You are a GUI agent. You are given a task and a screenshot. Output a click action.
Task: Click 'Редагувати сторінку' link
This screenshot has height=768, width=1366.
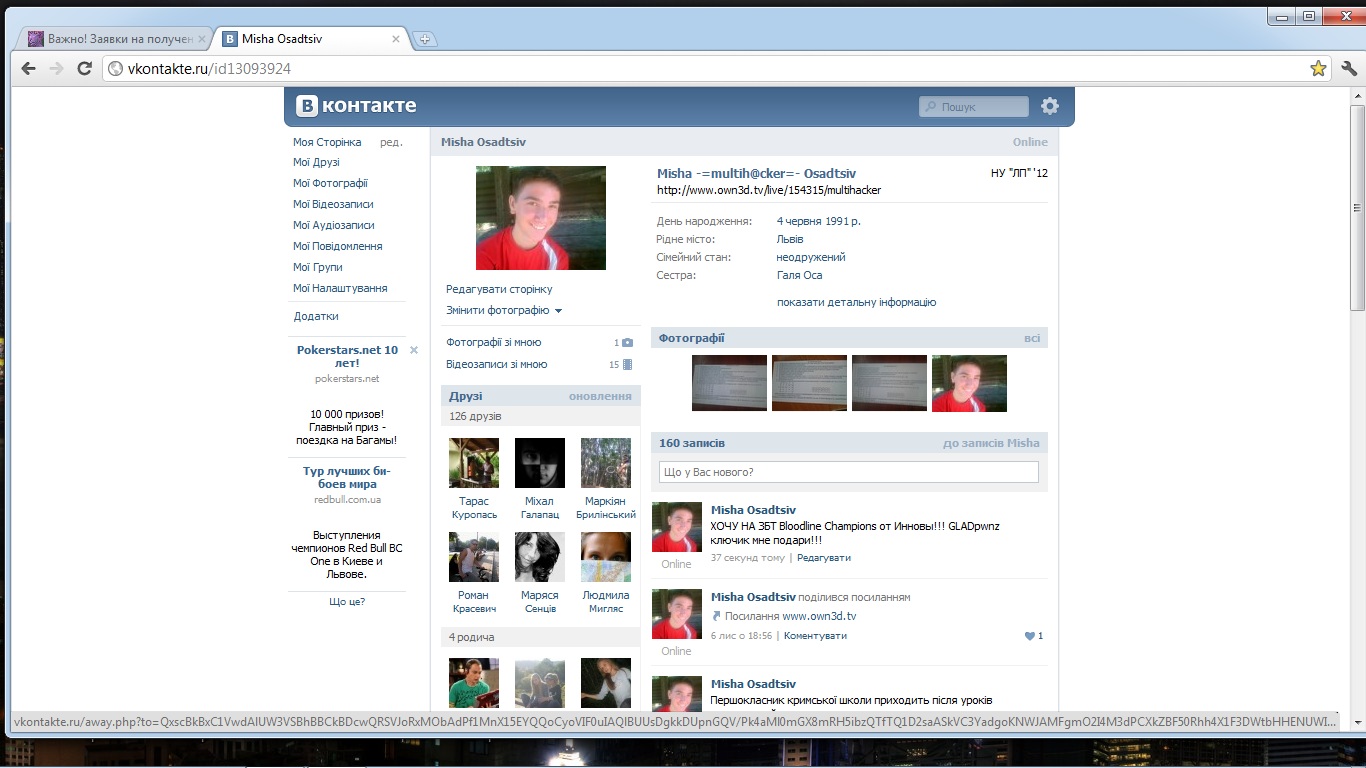coord(499,289)
